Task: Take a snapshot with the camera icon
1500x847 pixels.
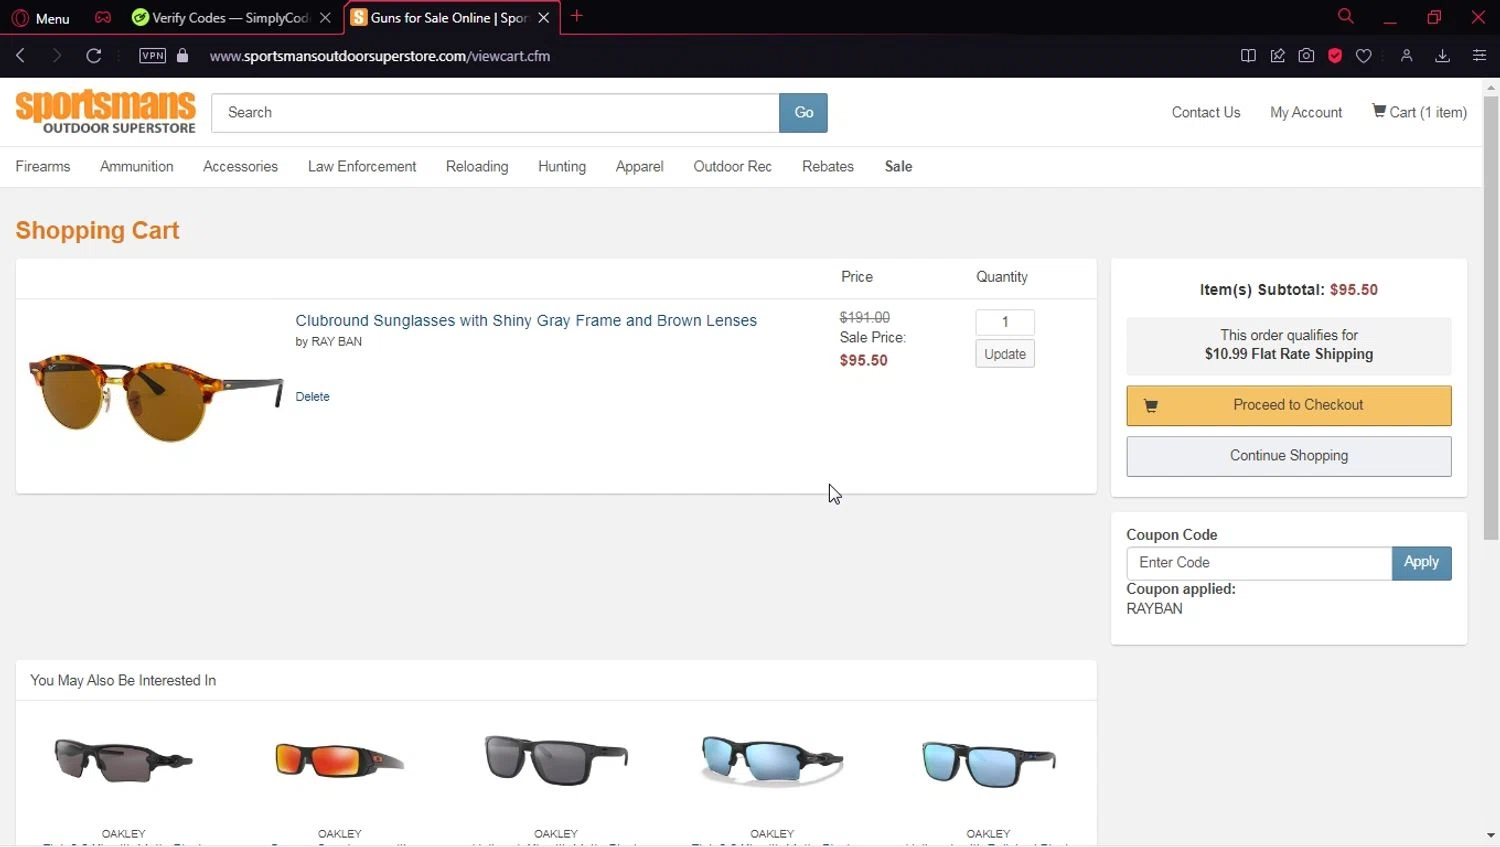Action: pos(1306,56)
